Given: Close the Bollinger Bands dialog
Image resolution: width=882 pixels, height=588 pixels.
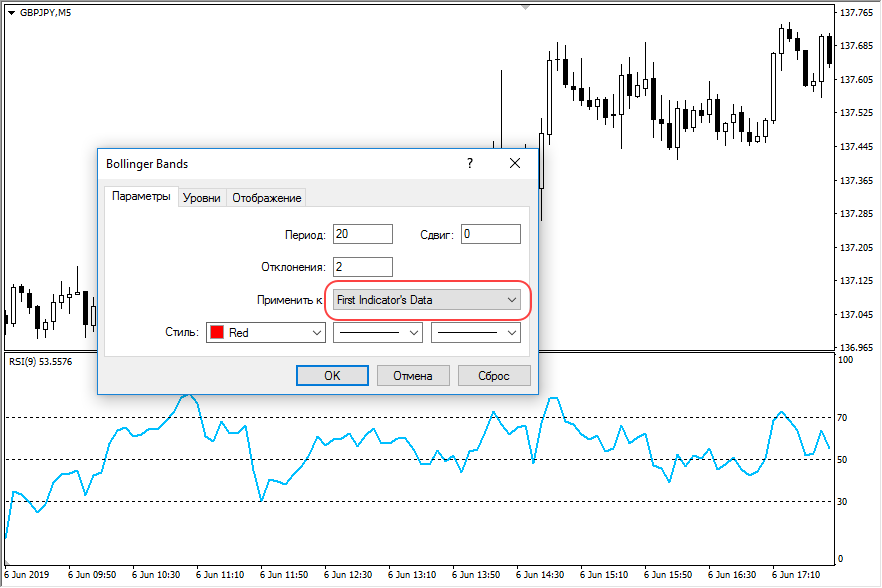Looking at the screenshot, I should point(515,163).
